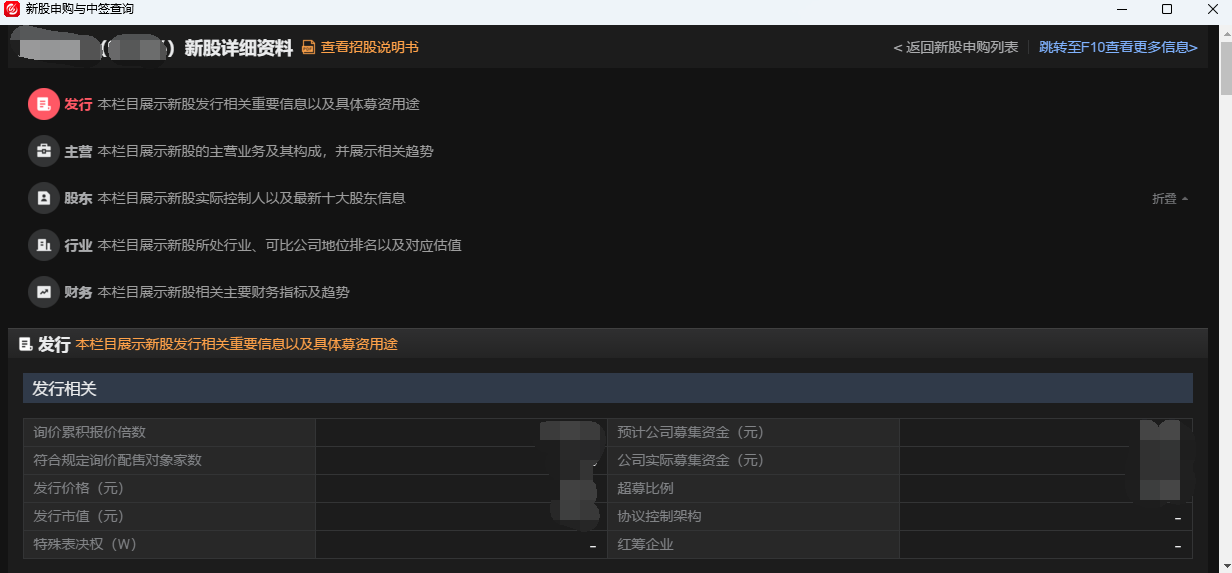This screenshot has height=573, width=1232.
Task: Click the 行业 building icon
Action: (x=44, y=245)
